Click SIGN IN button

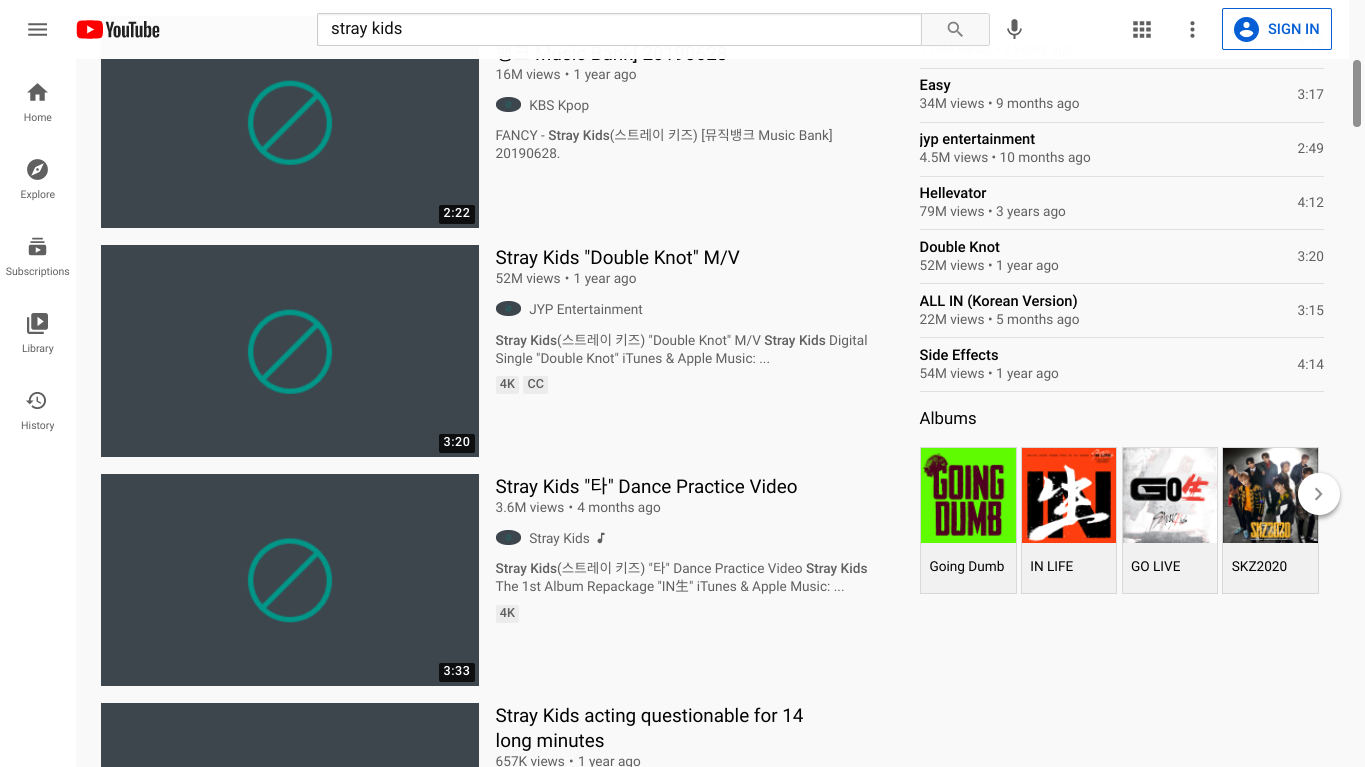[x=1277, y=29]
